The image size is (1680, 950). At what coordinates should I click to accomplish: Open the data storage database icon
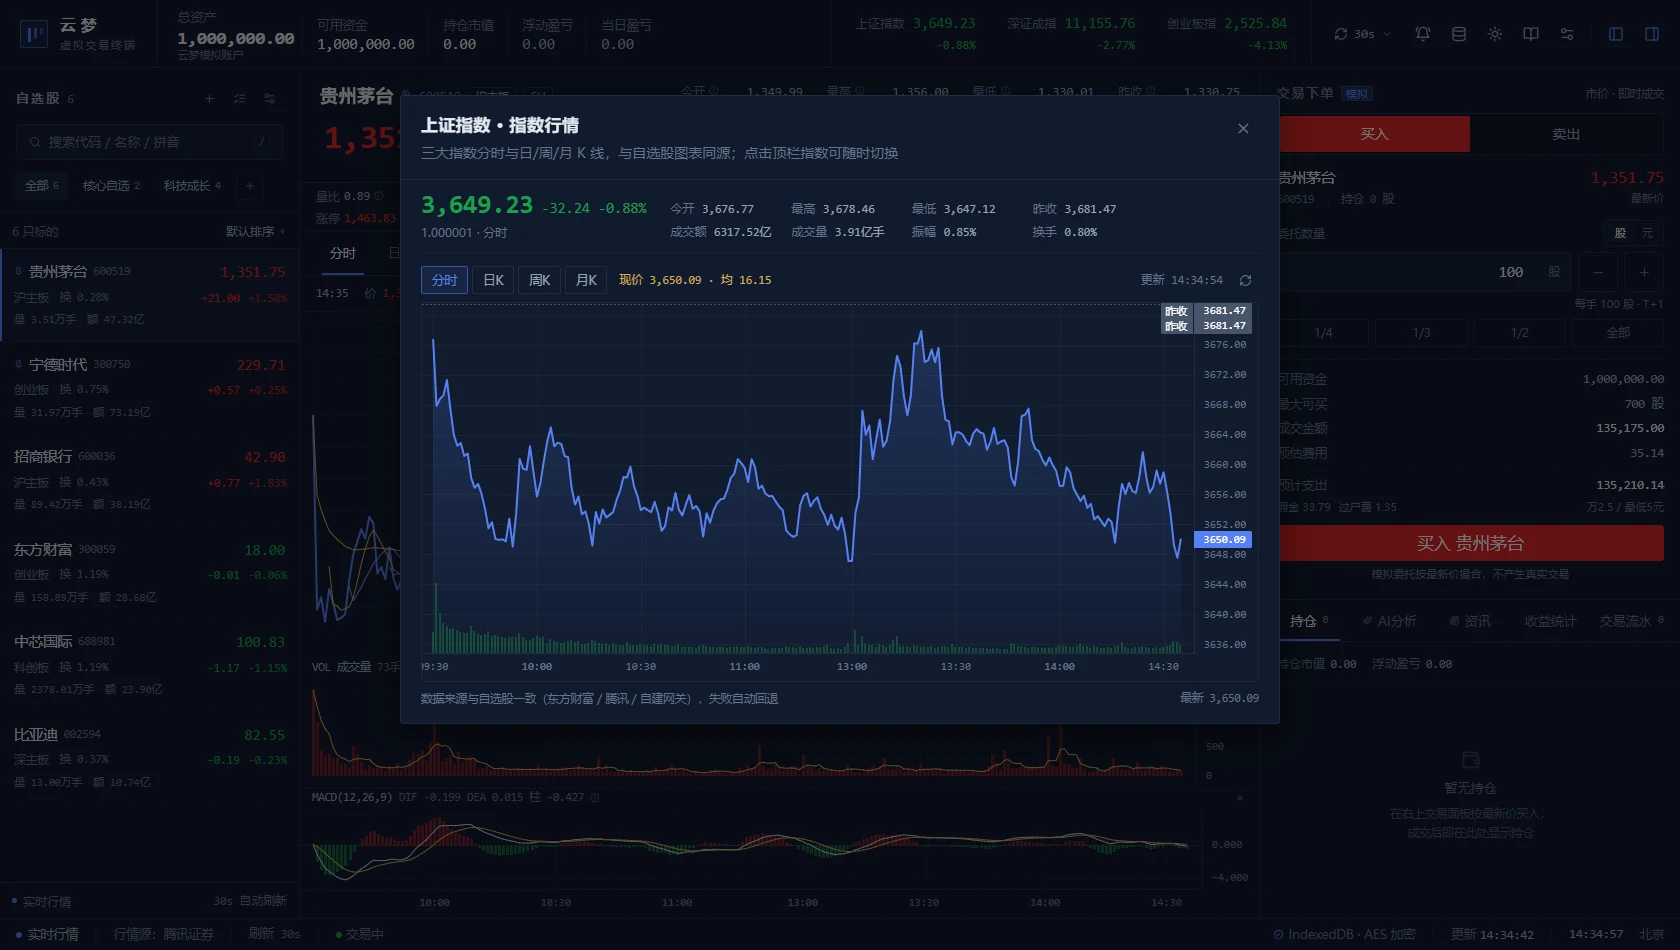1459,34
